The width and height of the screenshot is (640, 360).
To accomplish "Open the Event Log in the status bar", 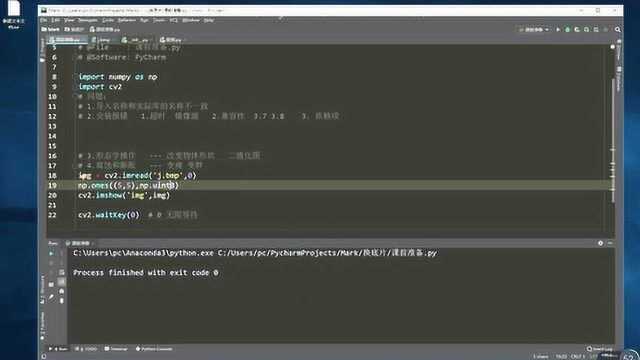I will point(600,349).
